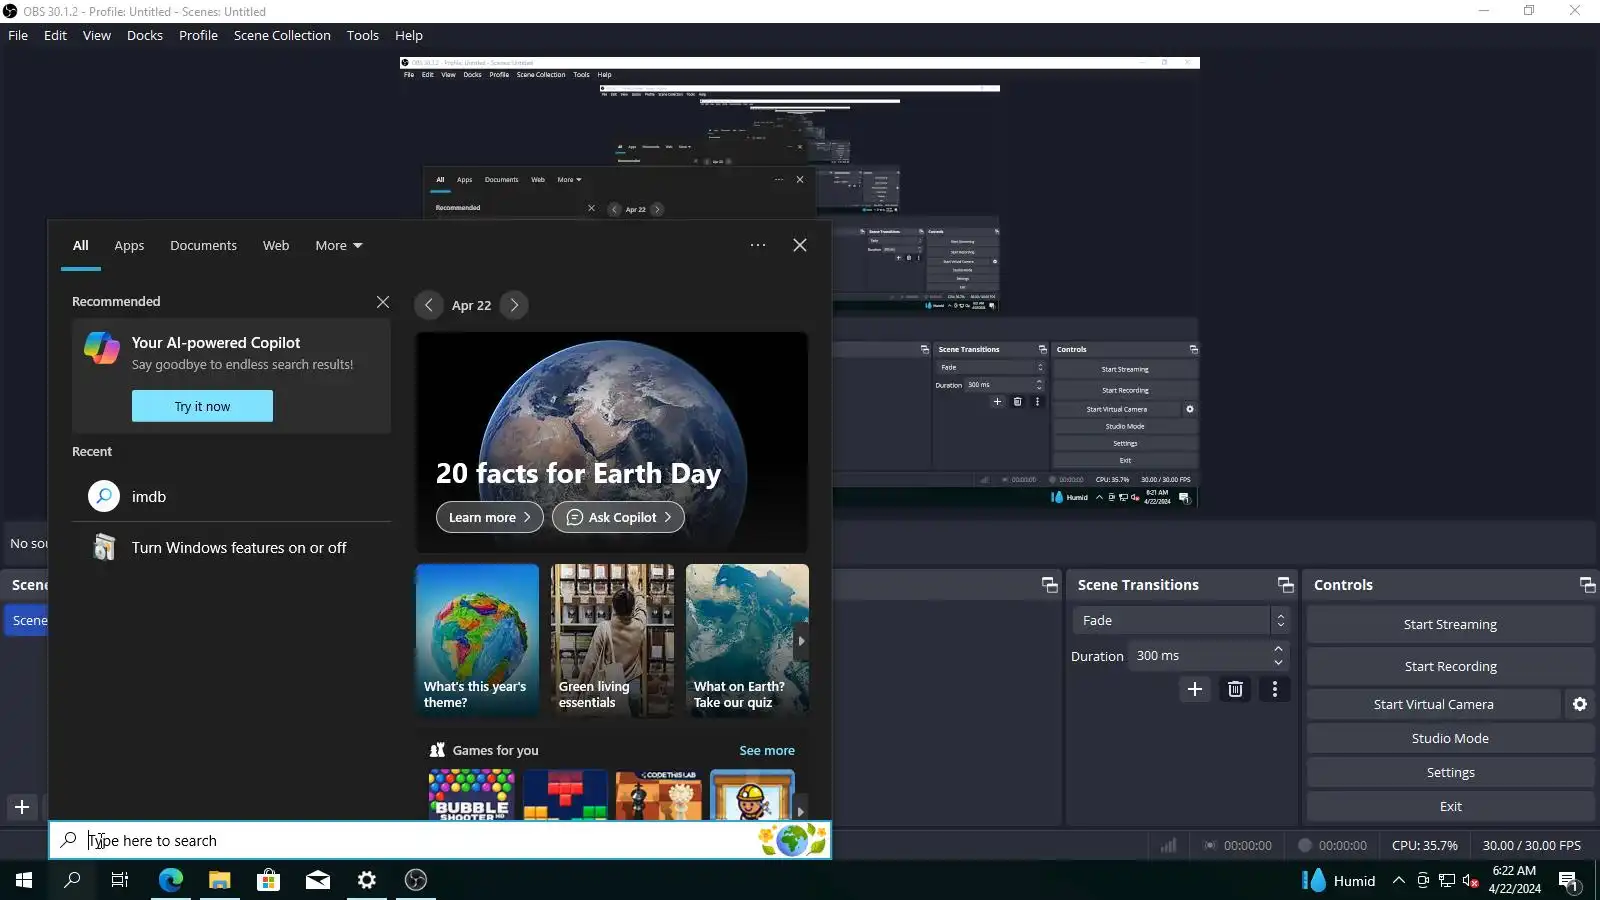Open the search panel options (three dots)
This screenshot has width=1600, height=900.
tap(758, 245)
